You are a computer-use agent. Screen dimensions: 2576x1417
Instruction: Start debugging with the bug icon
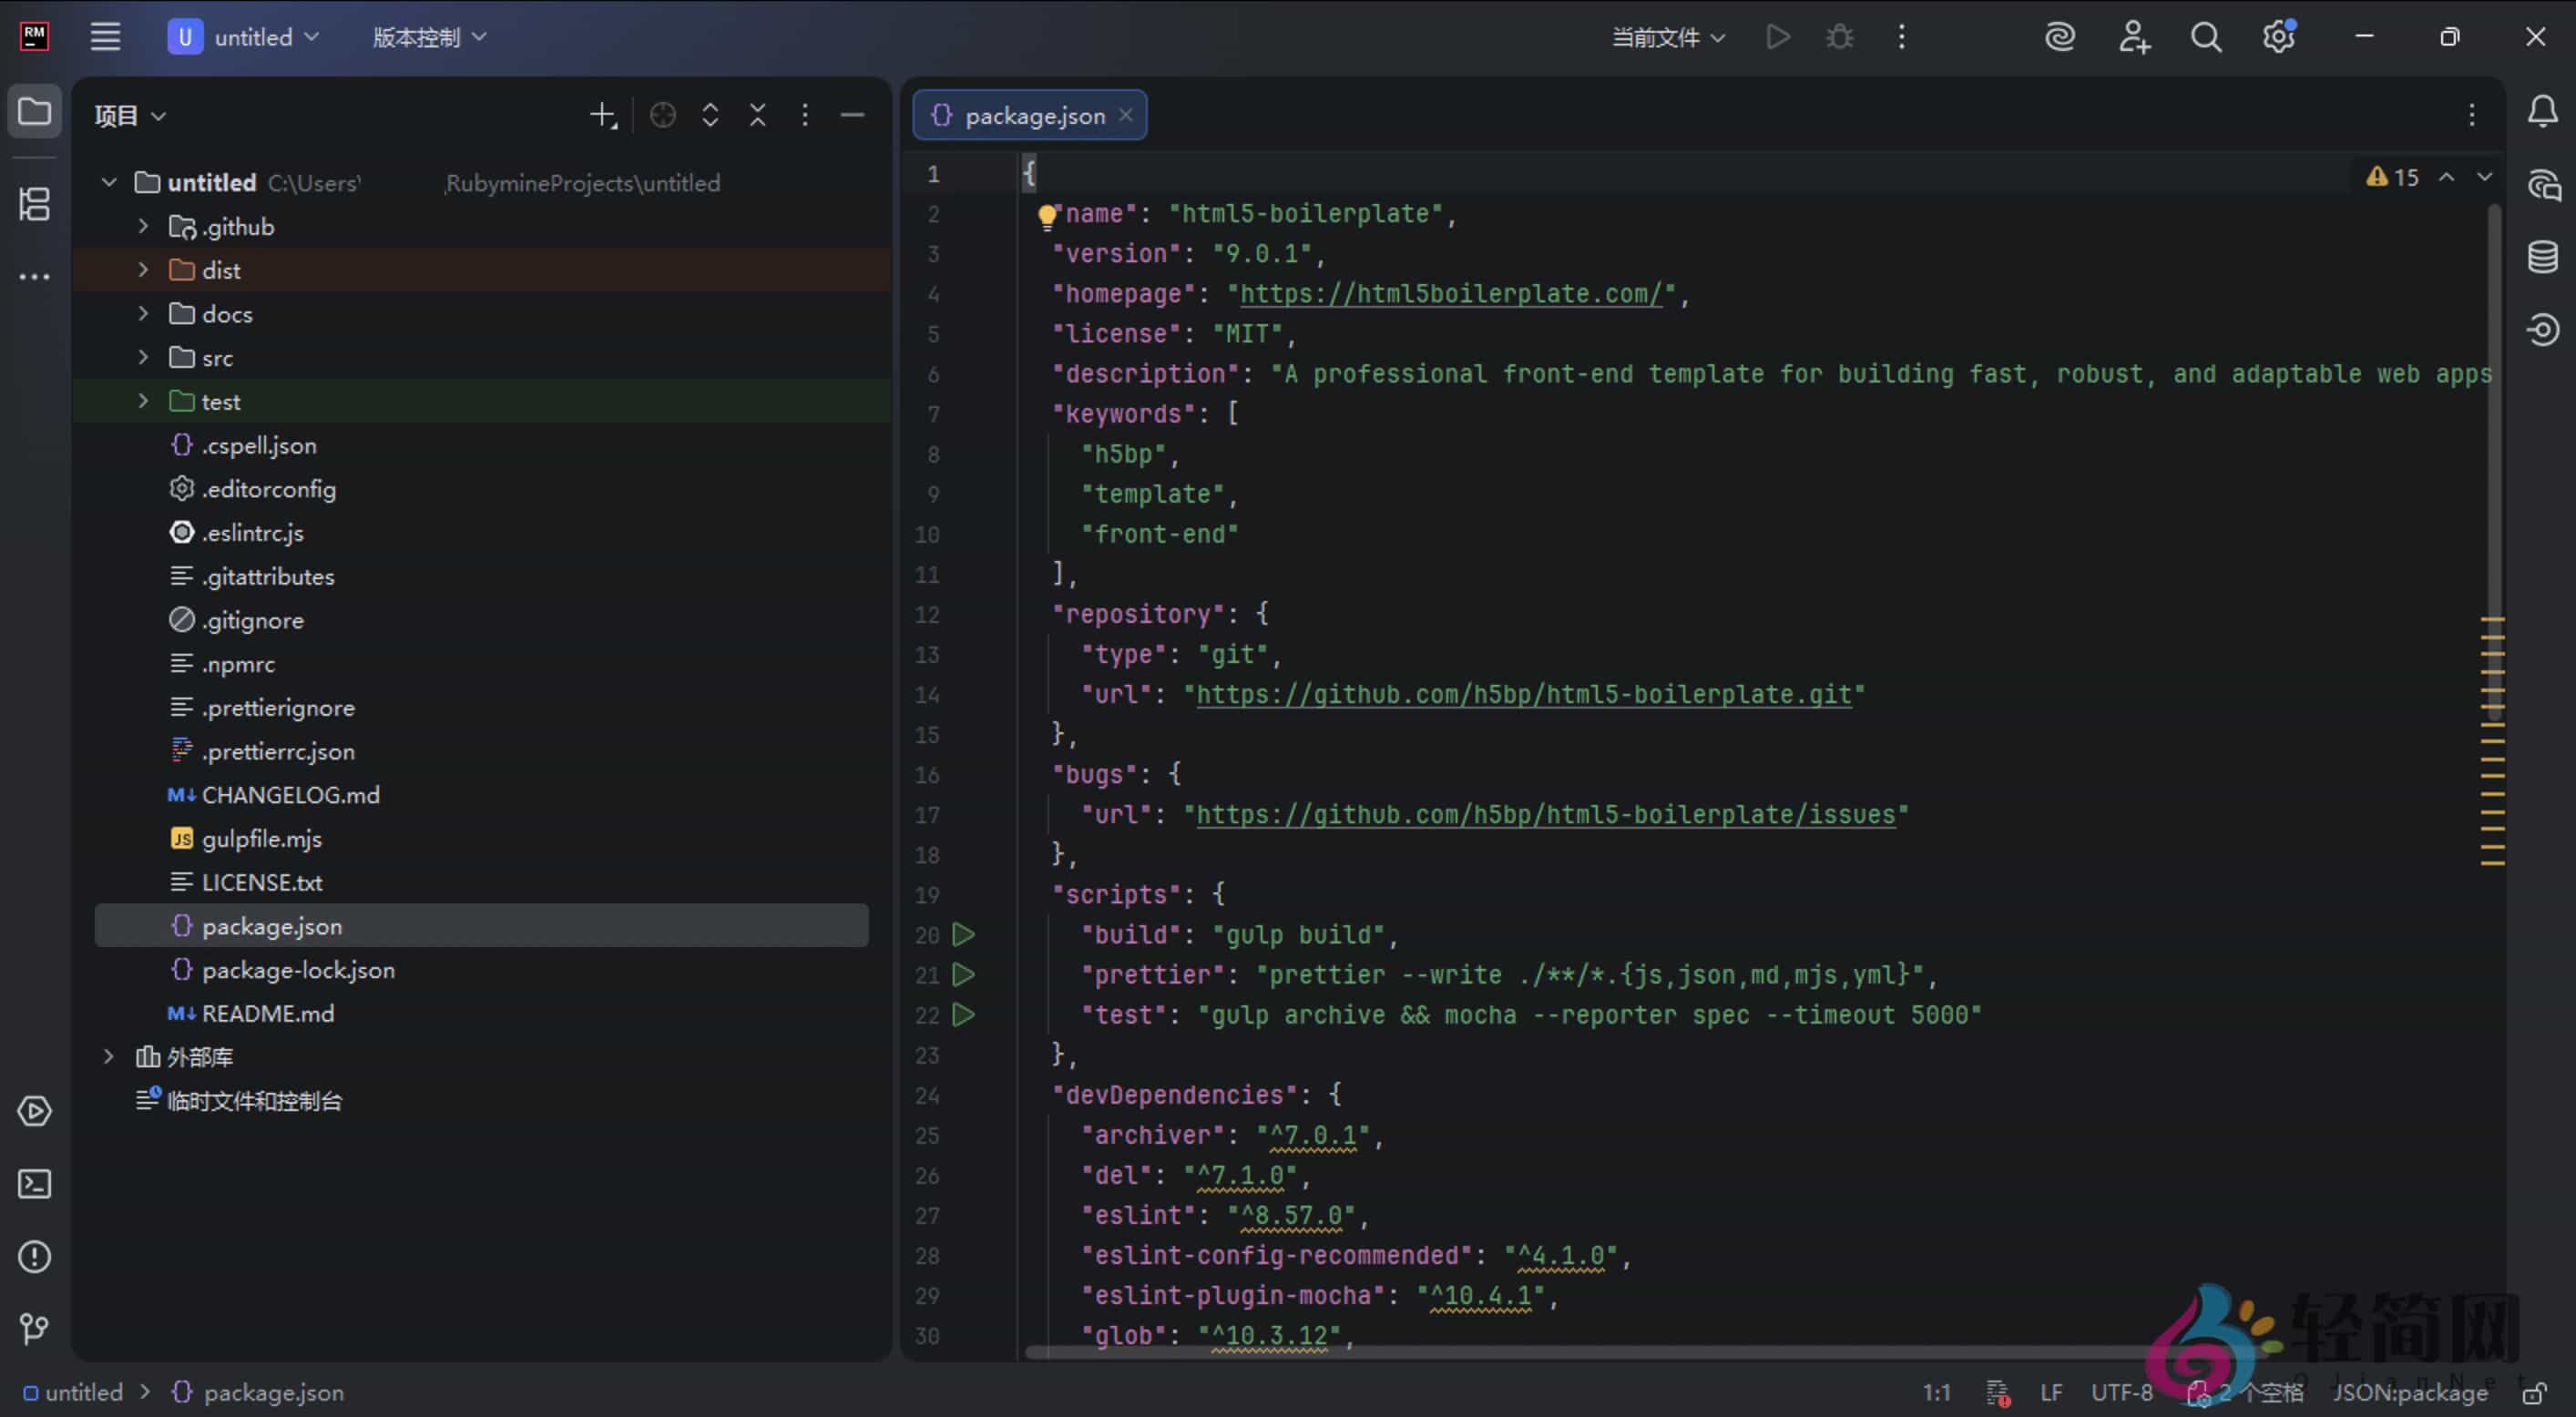[1840, 37]
